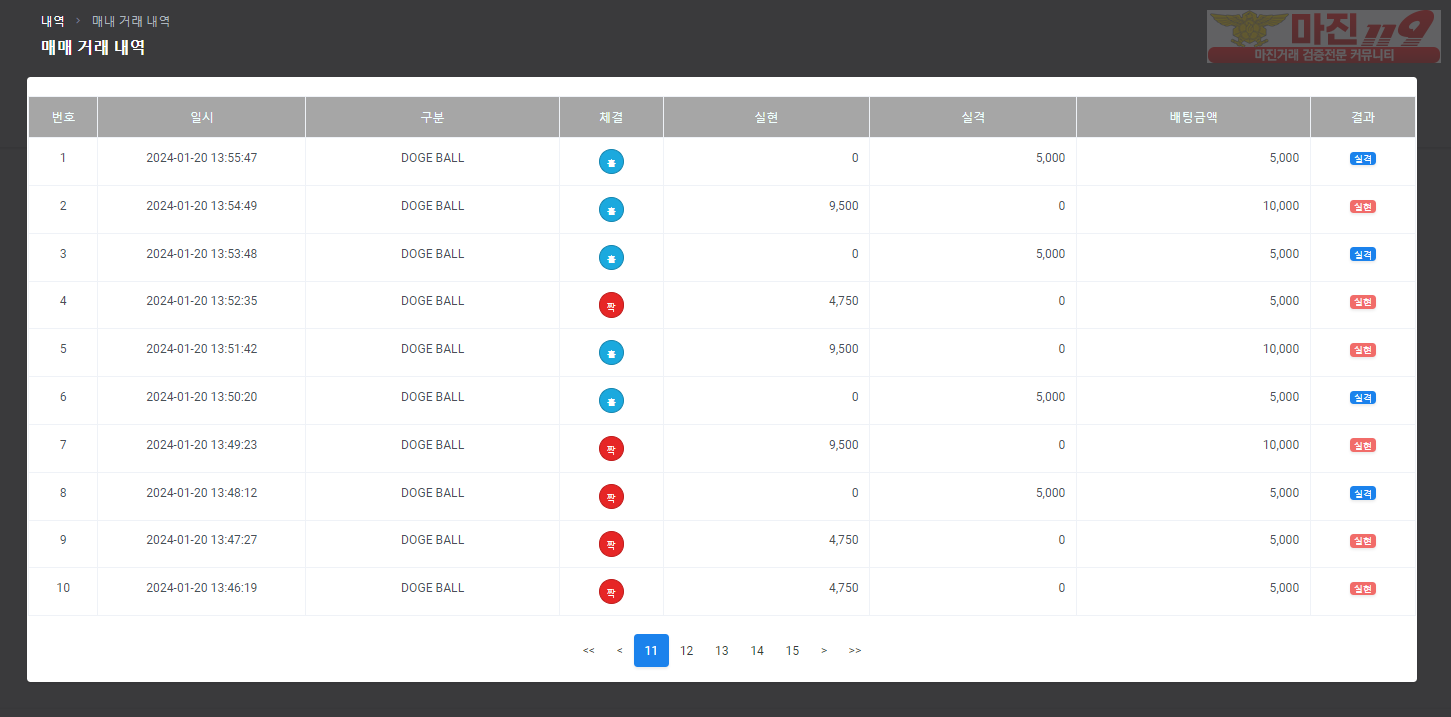Click the blue 실격 badge in row 3
1451x717 pixels.
click(x=1363, y=254)
